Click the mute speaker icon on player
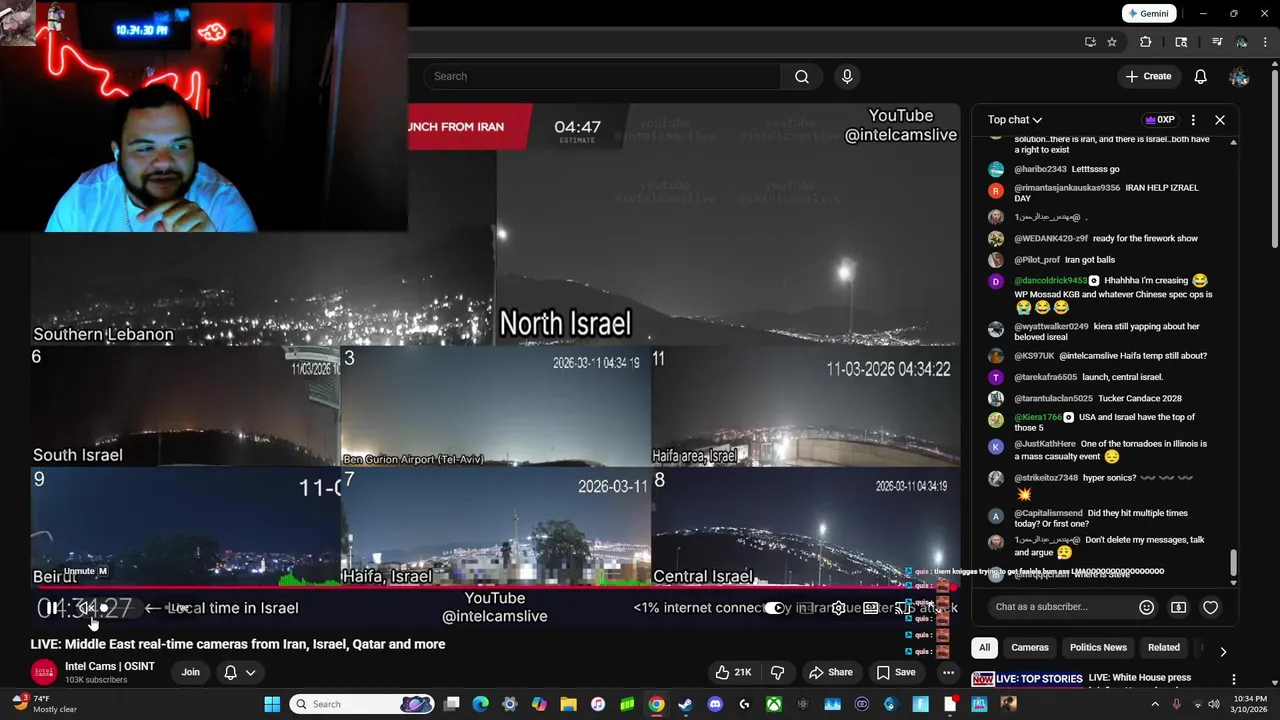1280x720 pixels. (86, 608)
